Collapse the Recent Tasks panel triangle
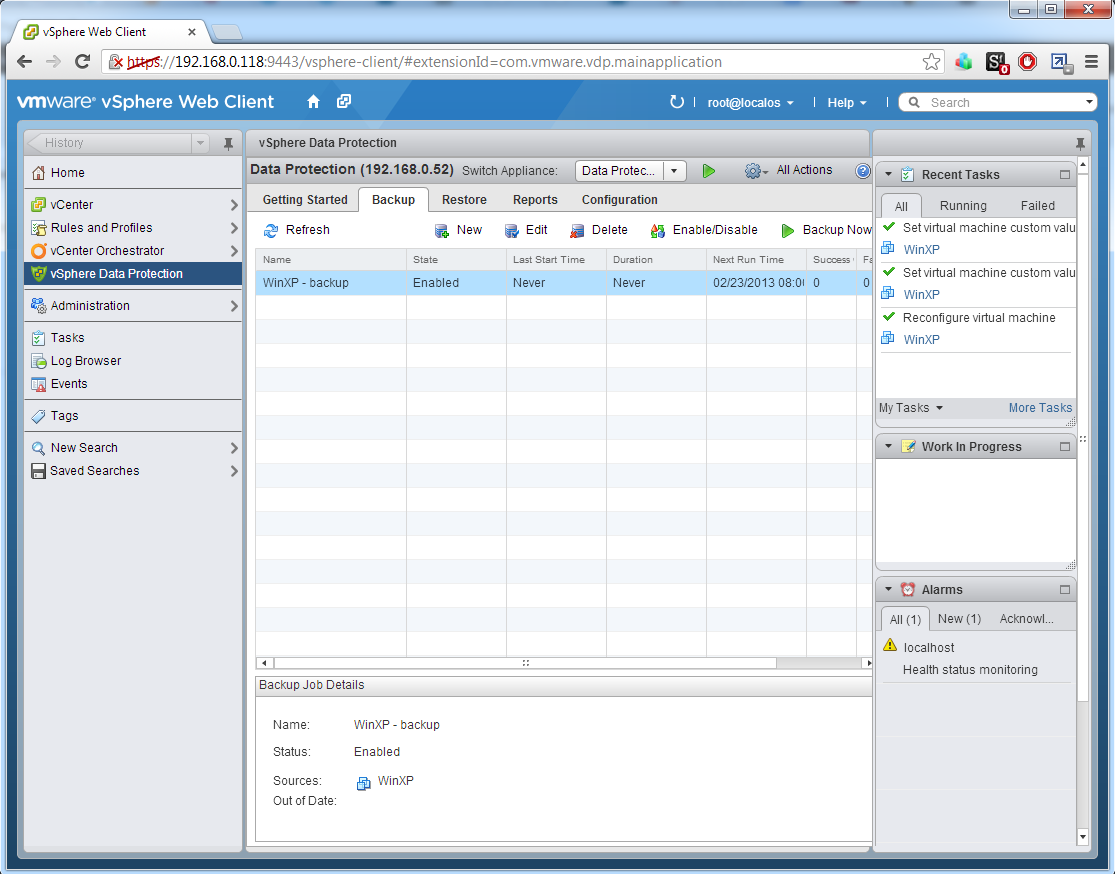Viewport: 1115px width, 874px height. [888, 174]
